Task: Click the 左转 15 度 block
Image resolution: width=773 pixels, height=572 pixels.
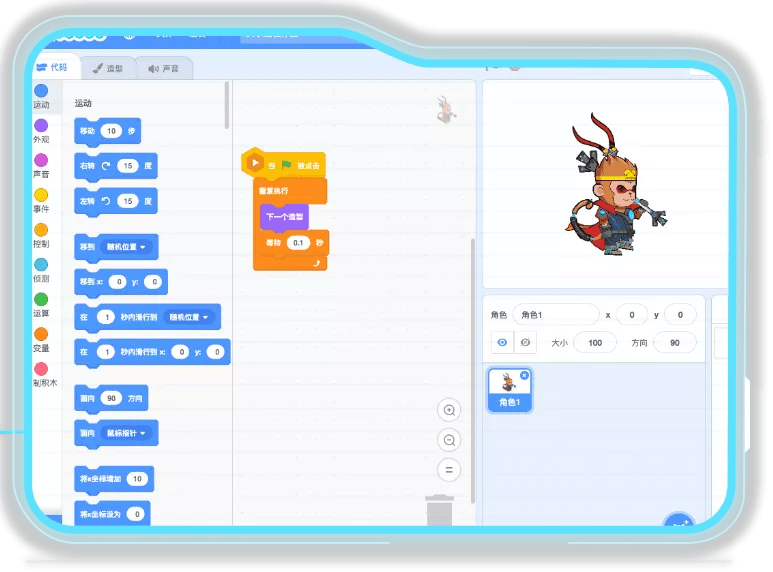Action: click(116, 201)
